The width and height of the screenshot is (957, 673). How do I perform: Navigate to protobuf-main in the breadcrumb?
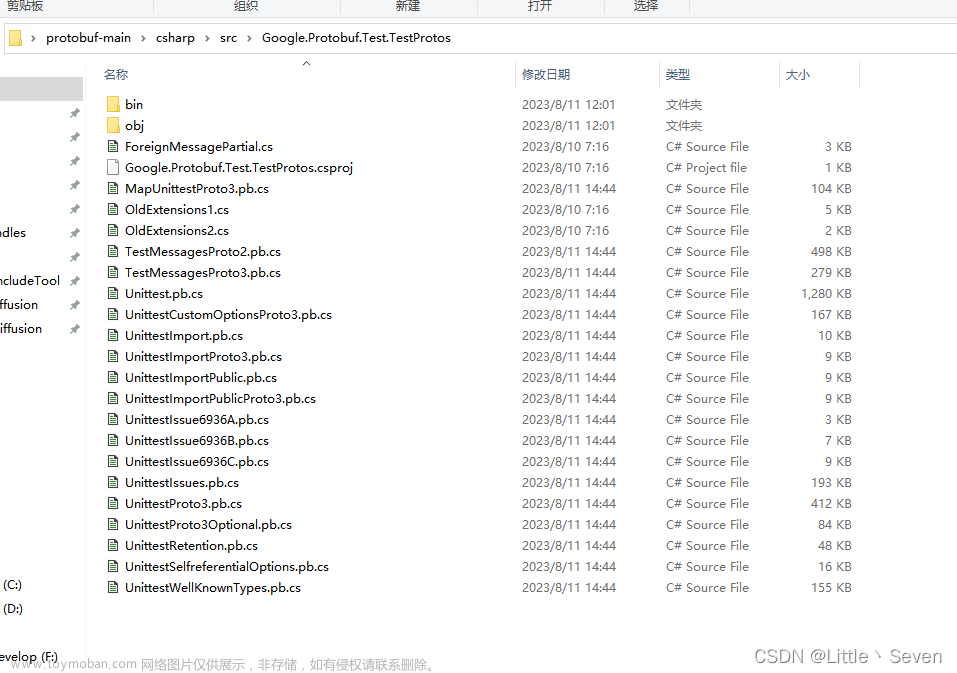pyautogui.click(x=88, y=38)
